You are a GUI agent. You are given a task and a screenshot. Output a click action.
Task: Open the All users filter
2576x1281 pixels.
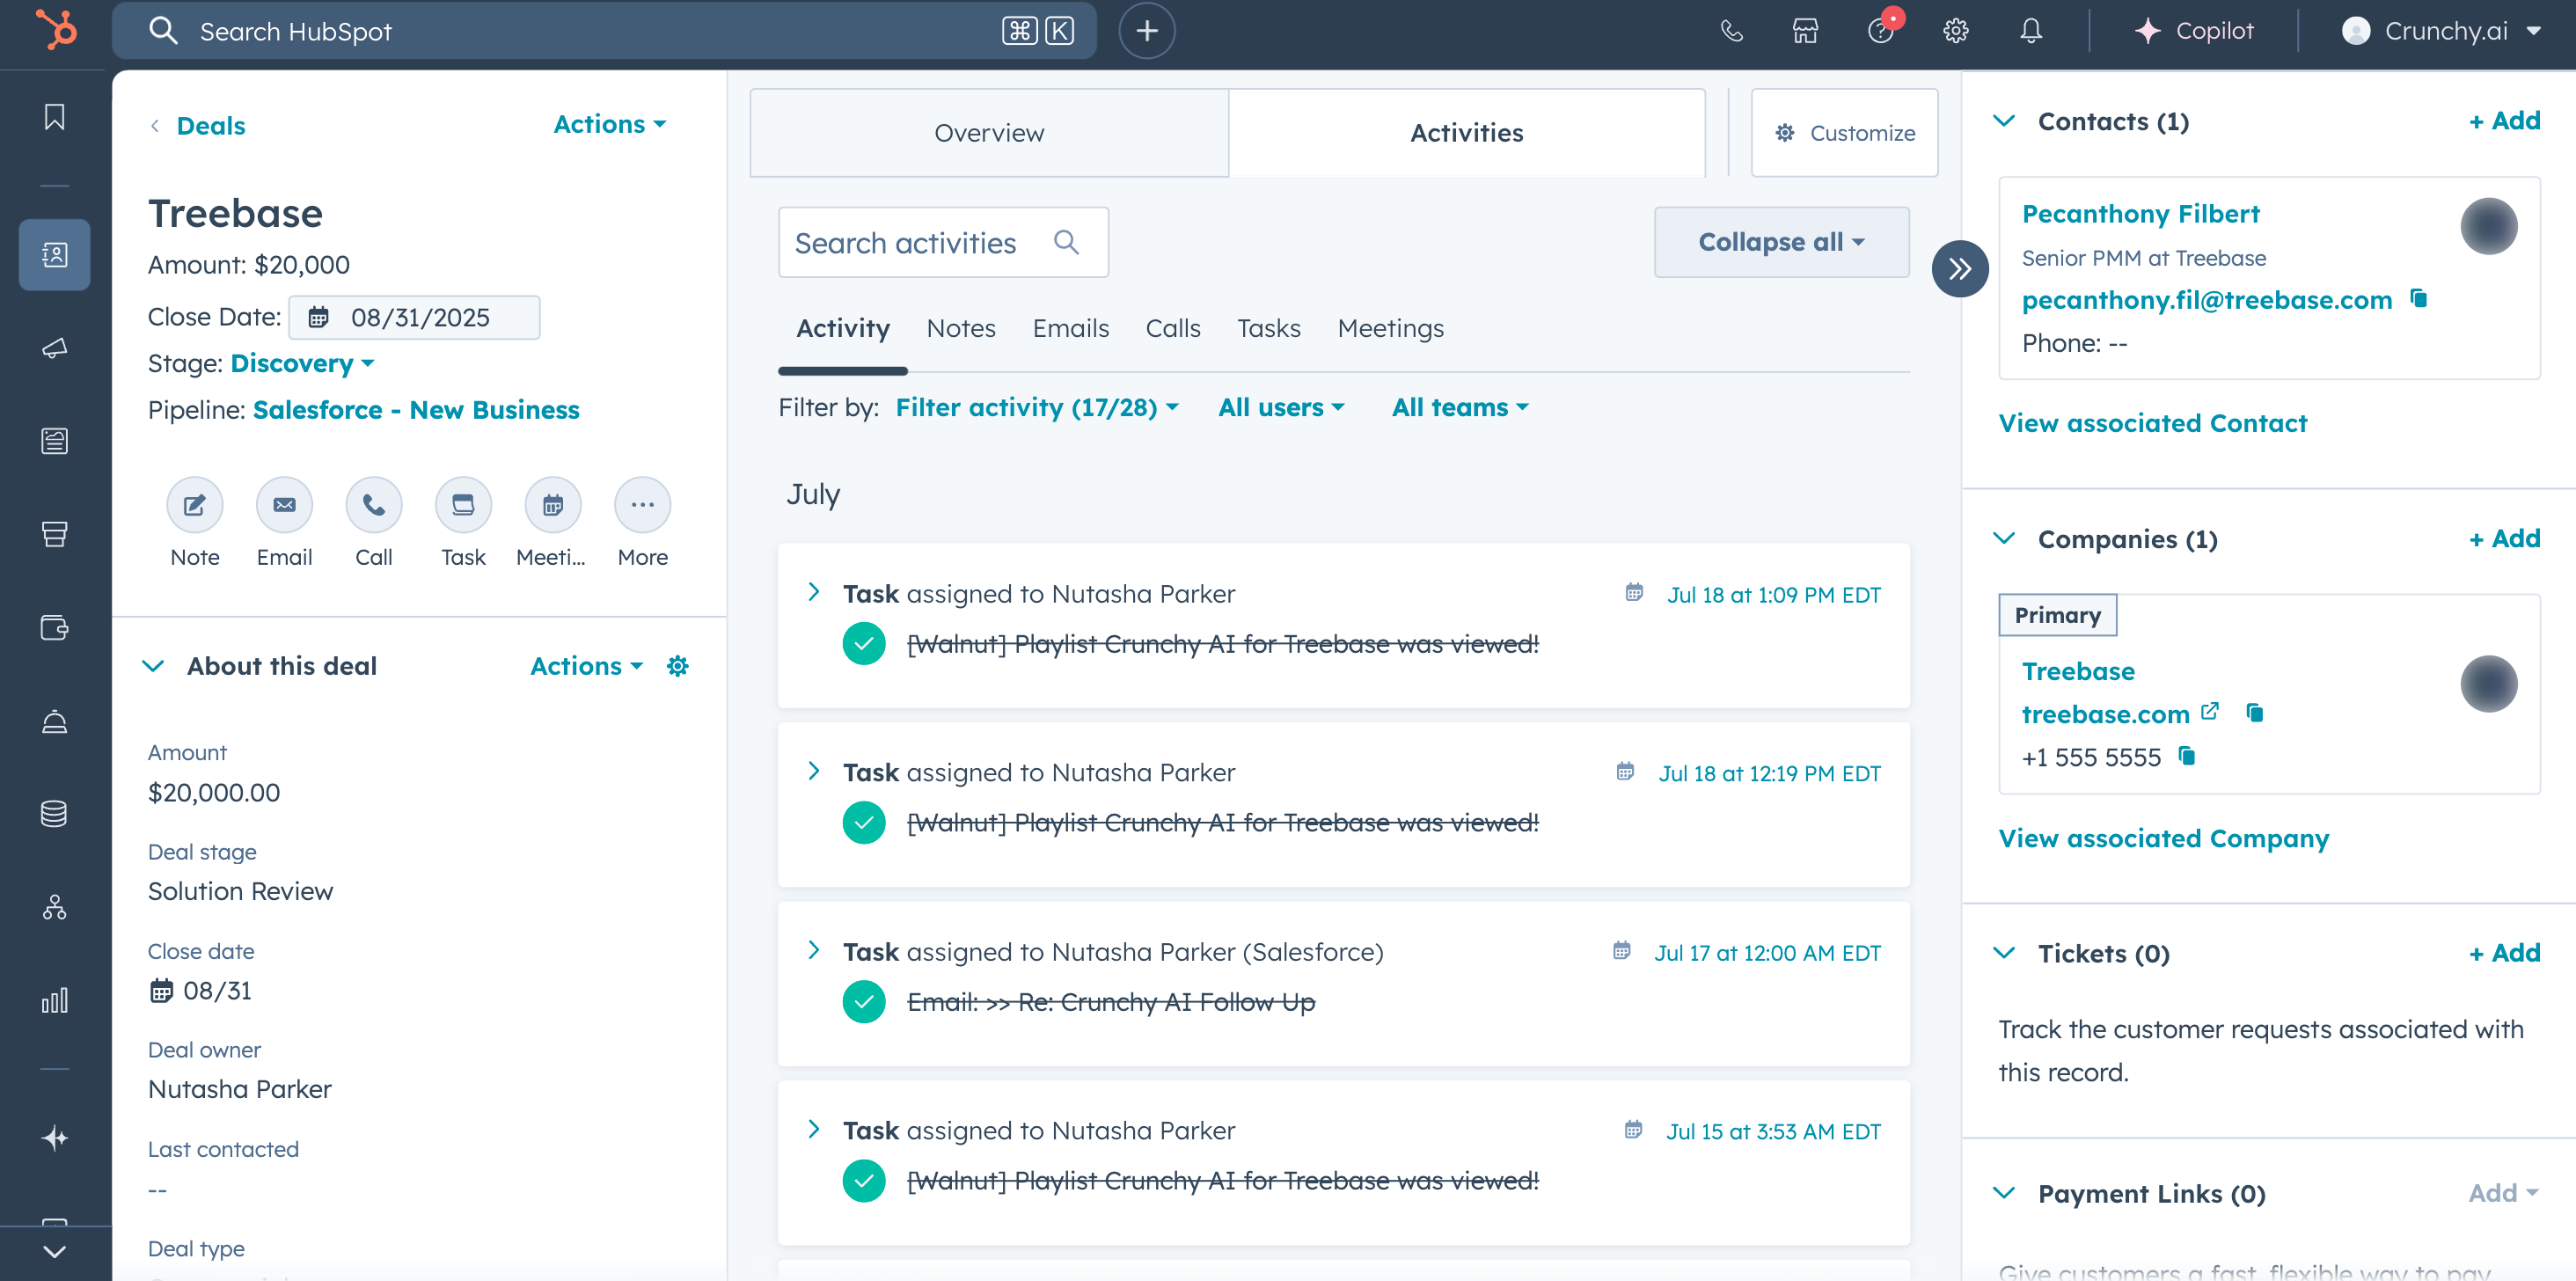coord(1281,407)
